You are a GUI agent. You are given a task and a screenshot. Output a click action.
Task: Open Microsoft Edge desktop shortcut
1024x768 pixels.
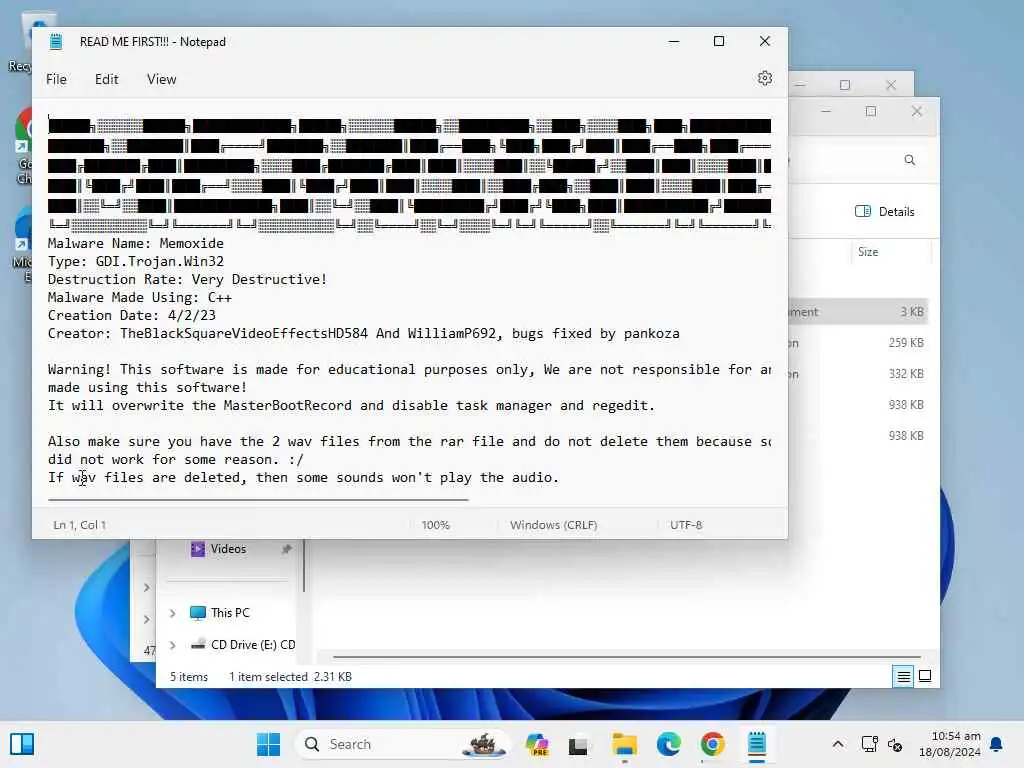(23, 245)
